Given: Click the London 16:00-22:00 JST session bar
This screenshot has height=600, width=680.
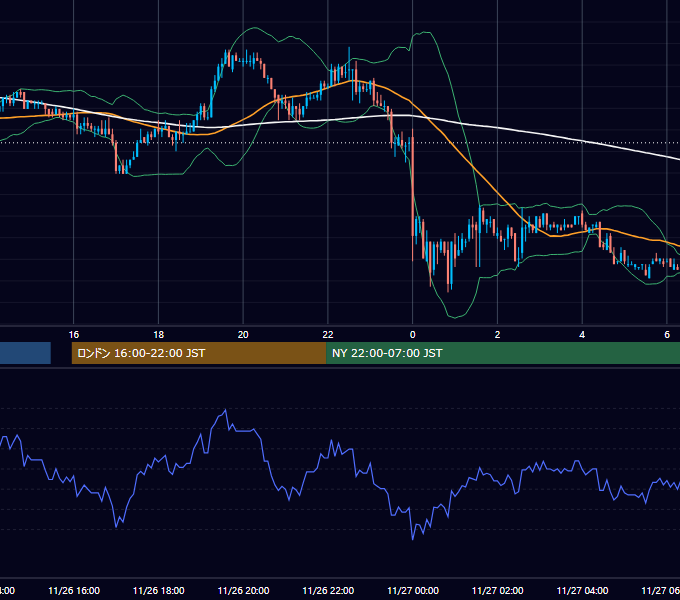Looking at the screenshot, I should [199, 353].
